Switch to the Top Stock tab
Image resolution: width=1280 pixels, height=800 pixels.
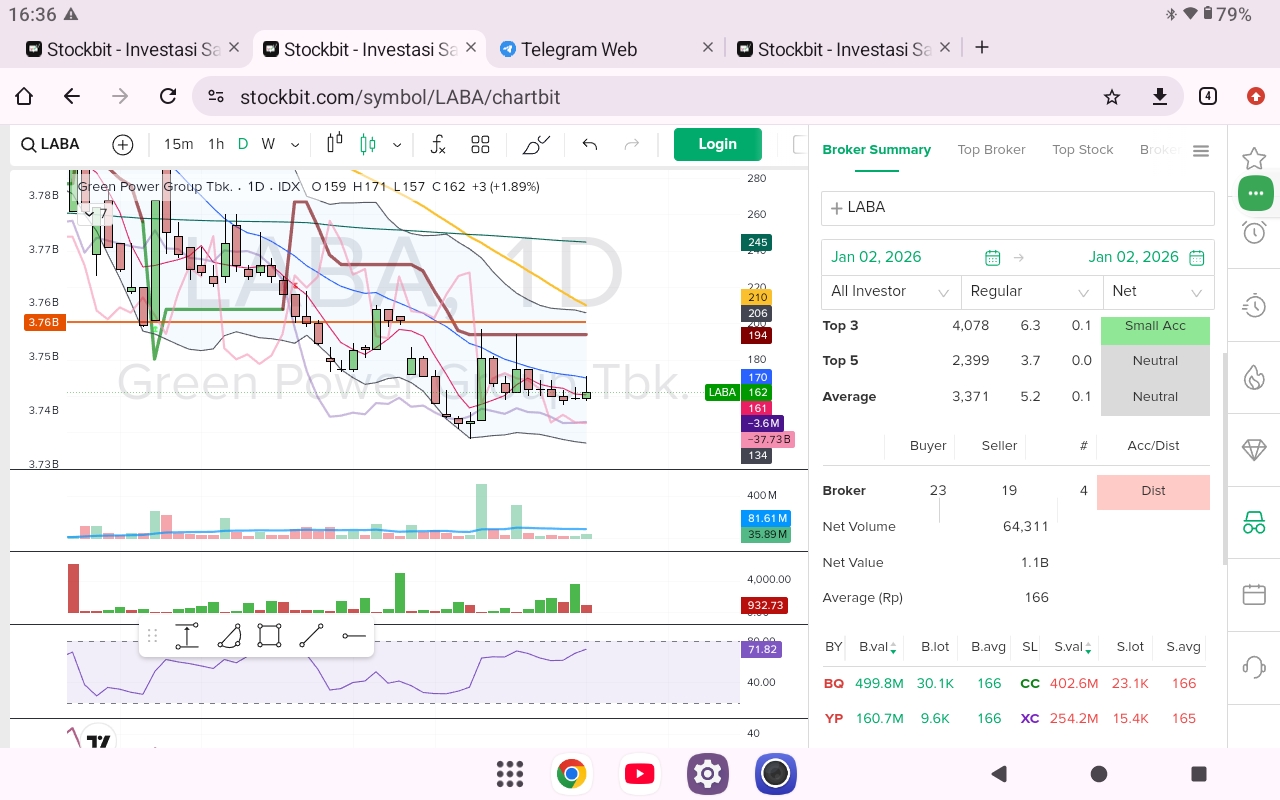click(x=1082, y=150)
